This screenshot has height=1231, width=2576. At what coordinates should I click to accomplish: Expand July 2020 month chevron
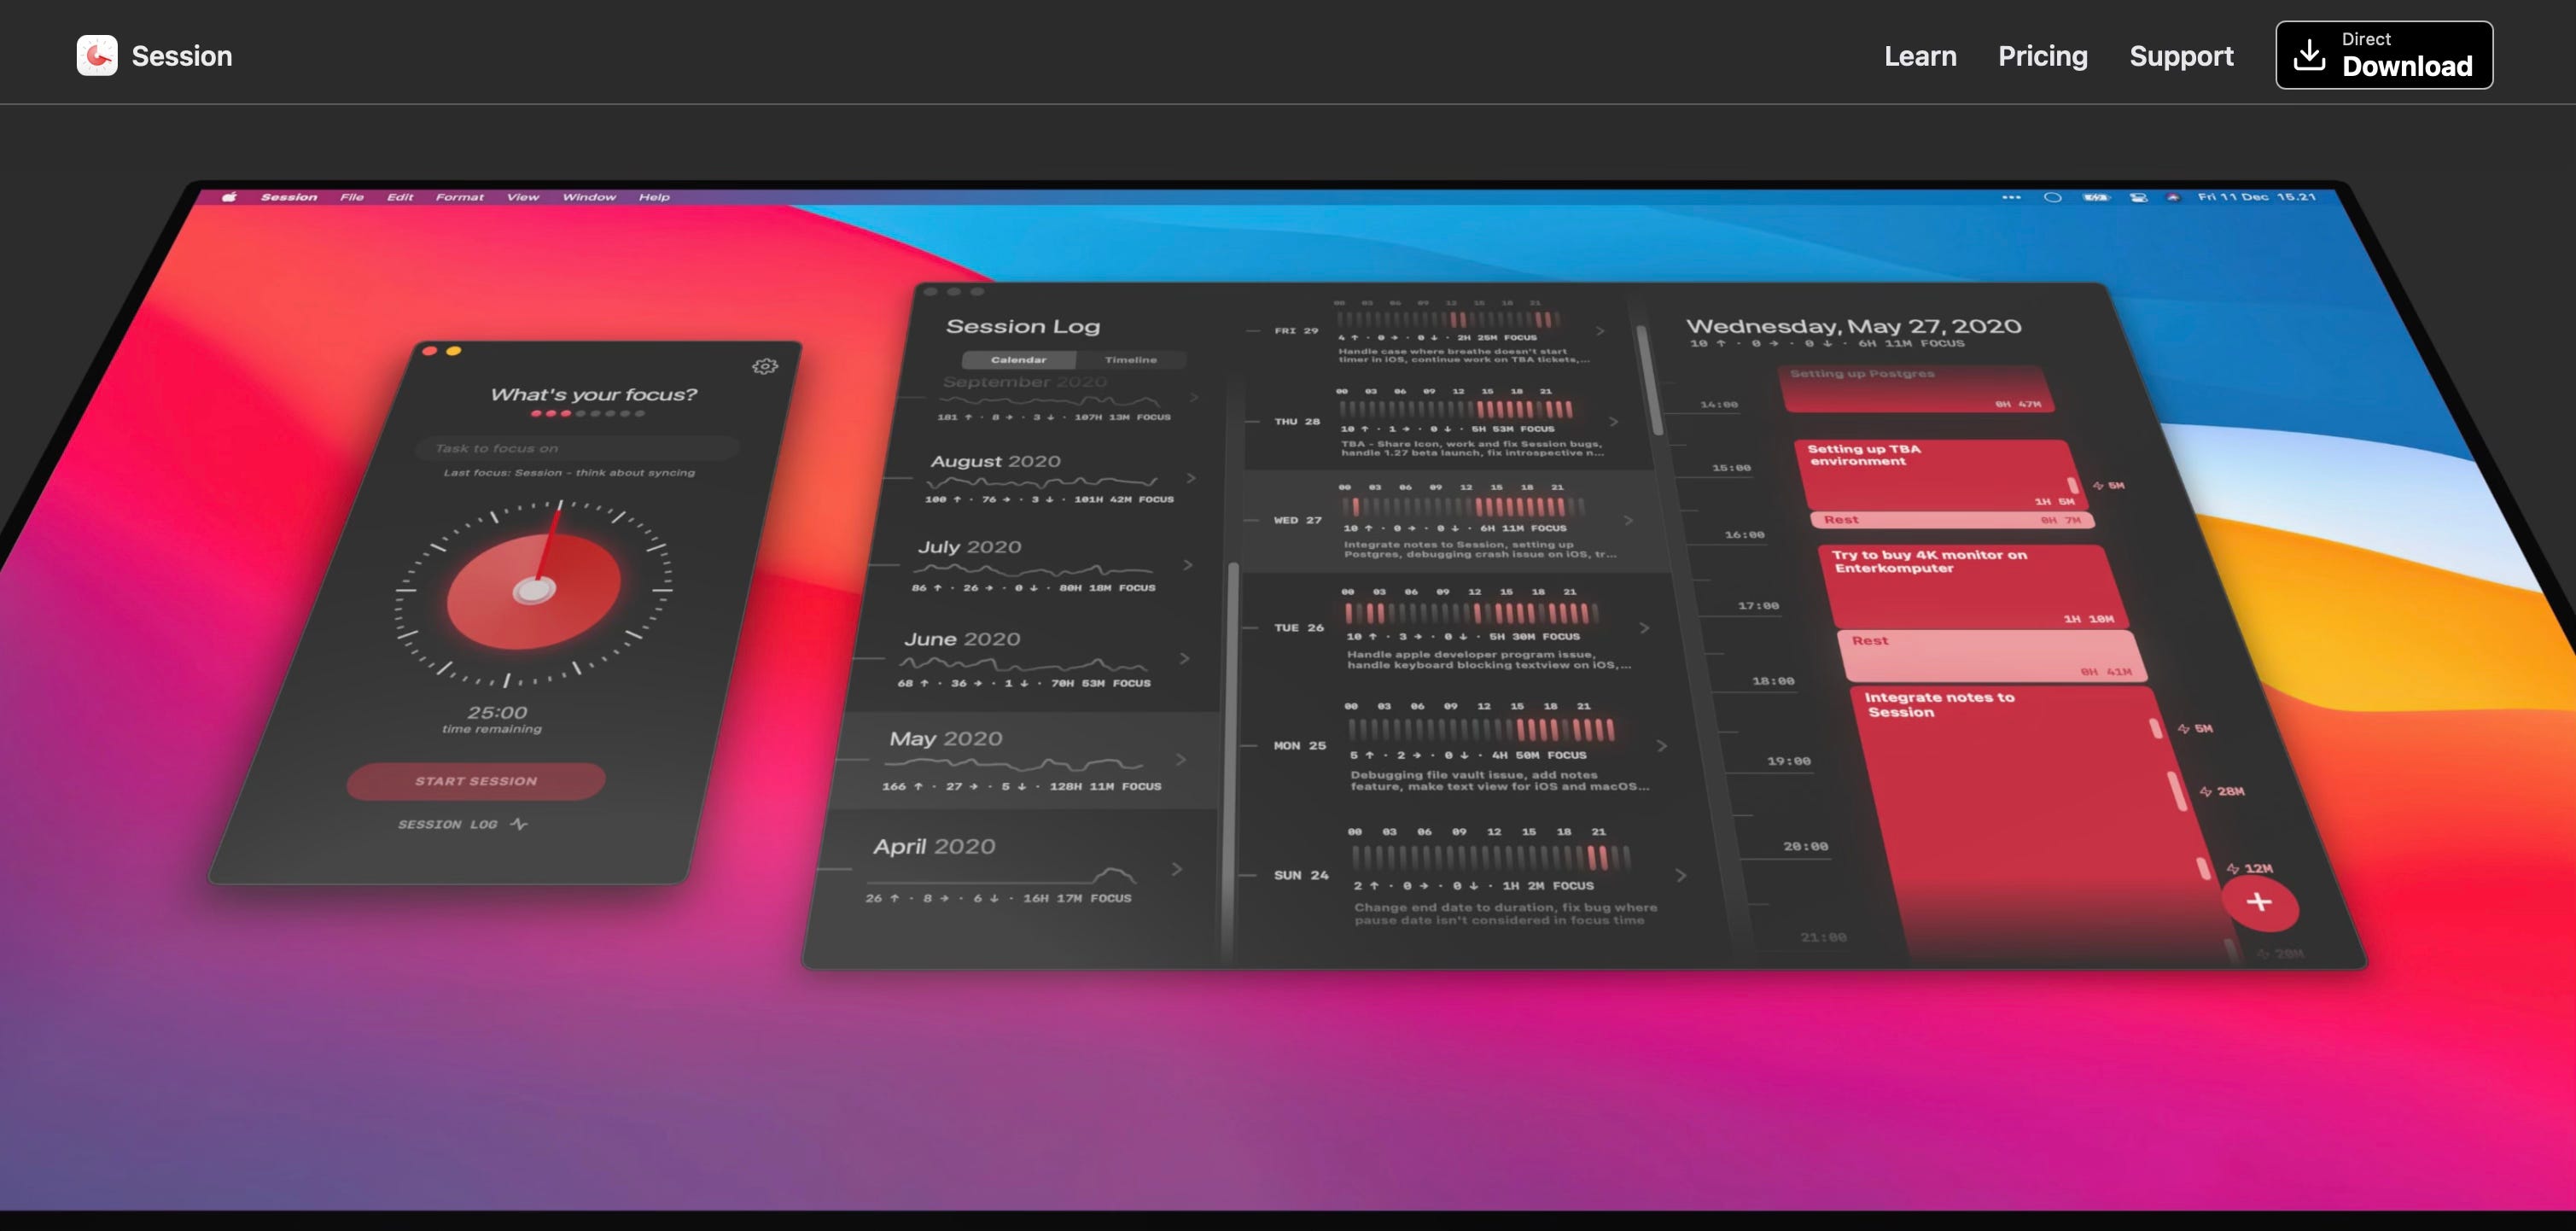[x=1188, y=565]
